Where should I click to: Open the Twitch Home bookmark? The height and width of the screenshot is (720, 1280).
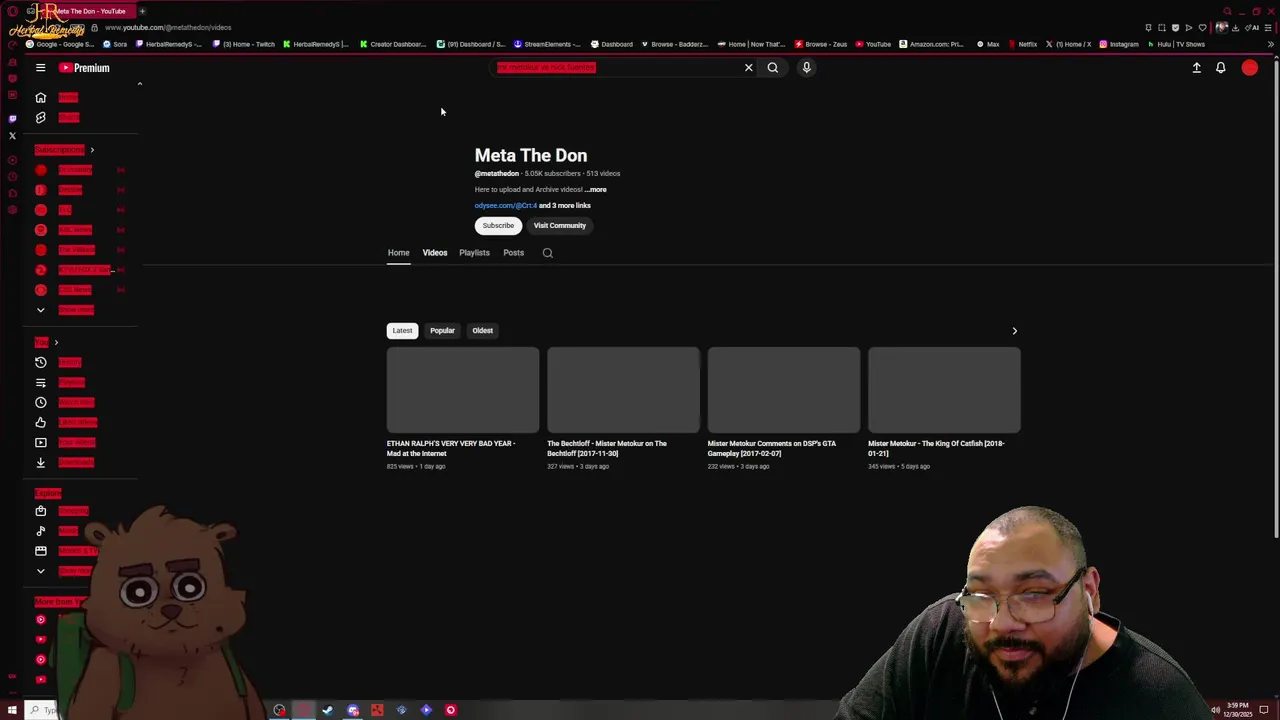pos(243,44)
